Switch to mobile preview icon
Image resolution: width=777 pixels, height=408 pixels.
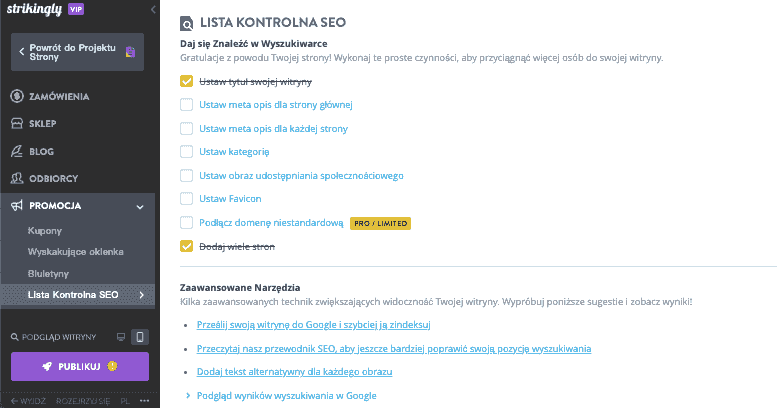pyautogui.click(x=140, y=337)
